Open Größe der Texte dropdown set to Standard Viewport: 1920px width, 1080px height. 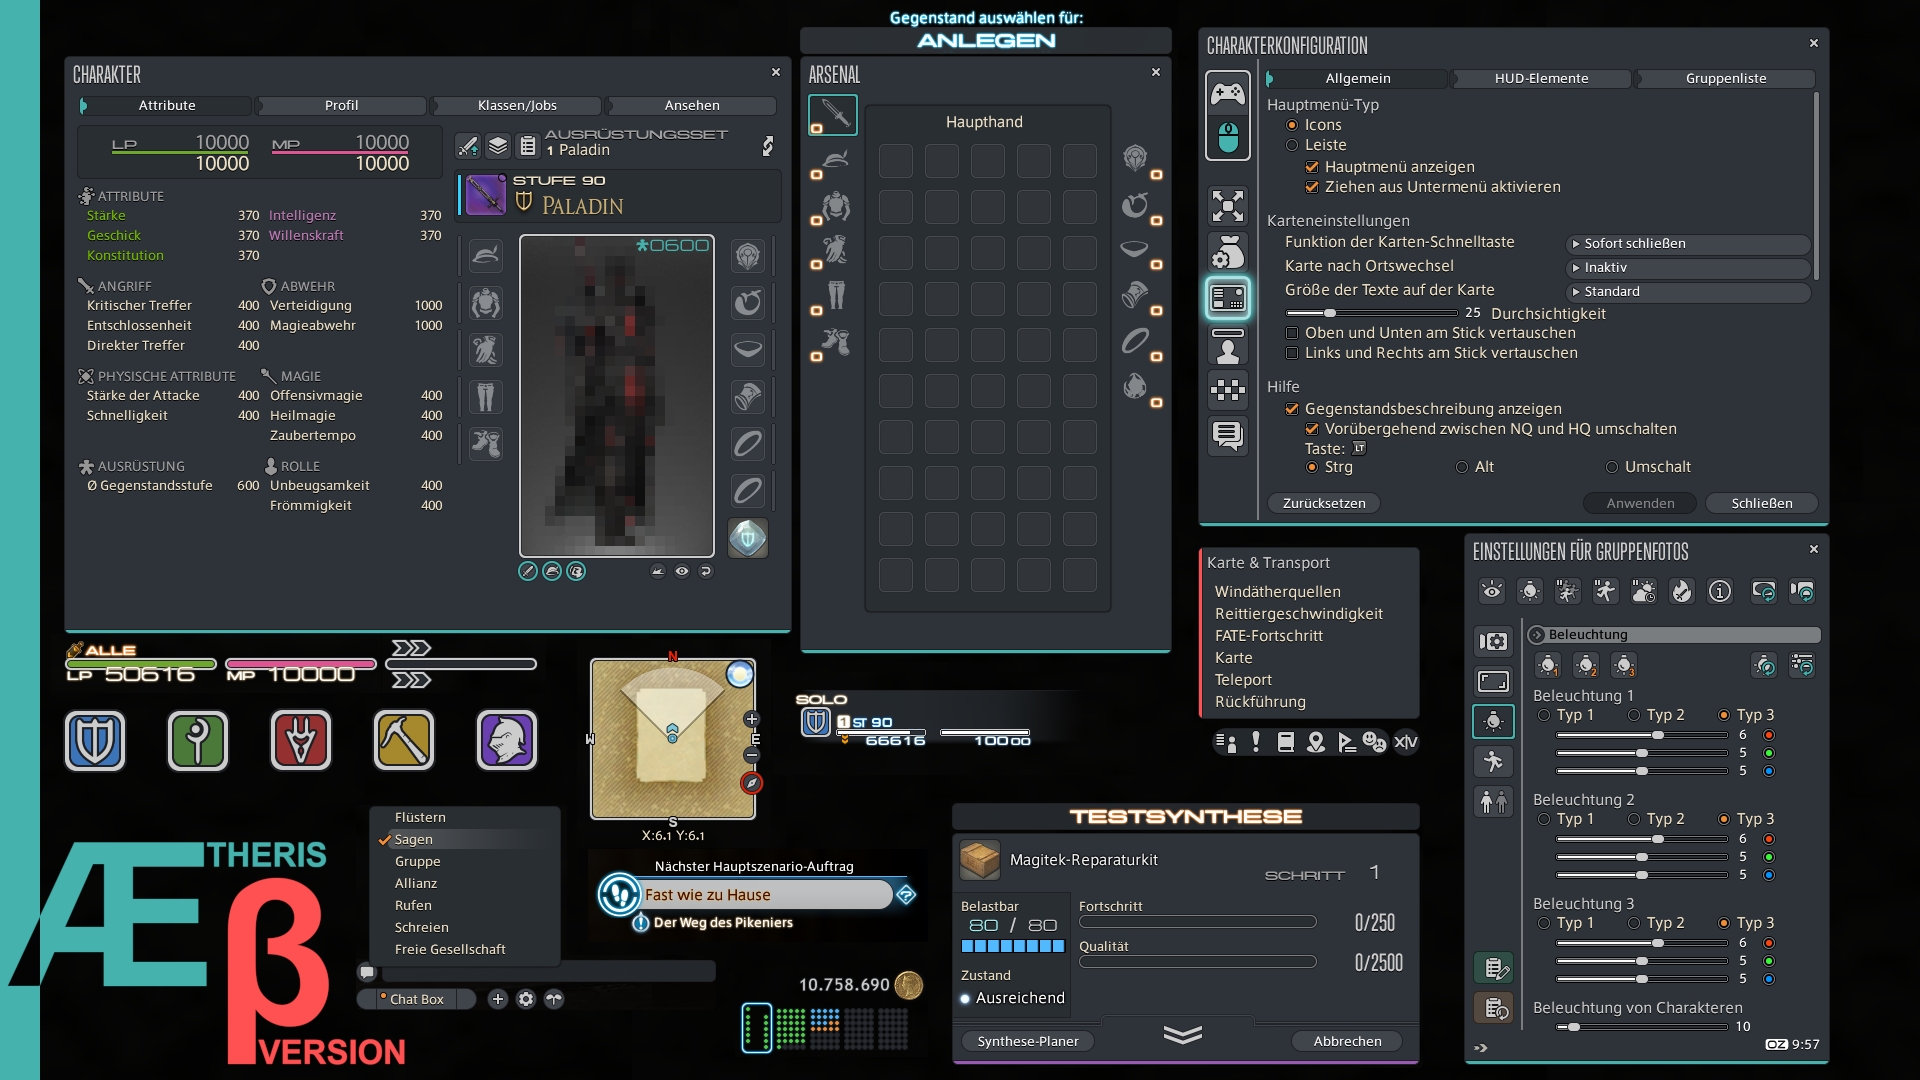coord(1688,292)
